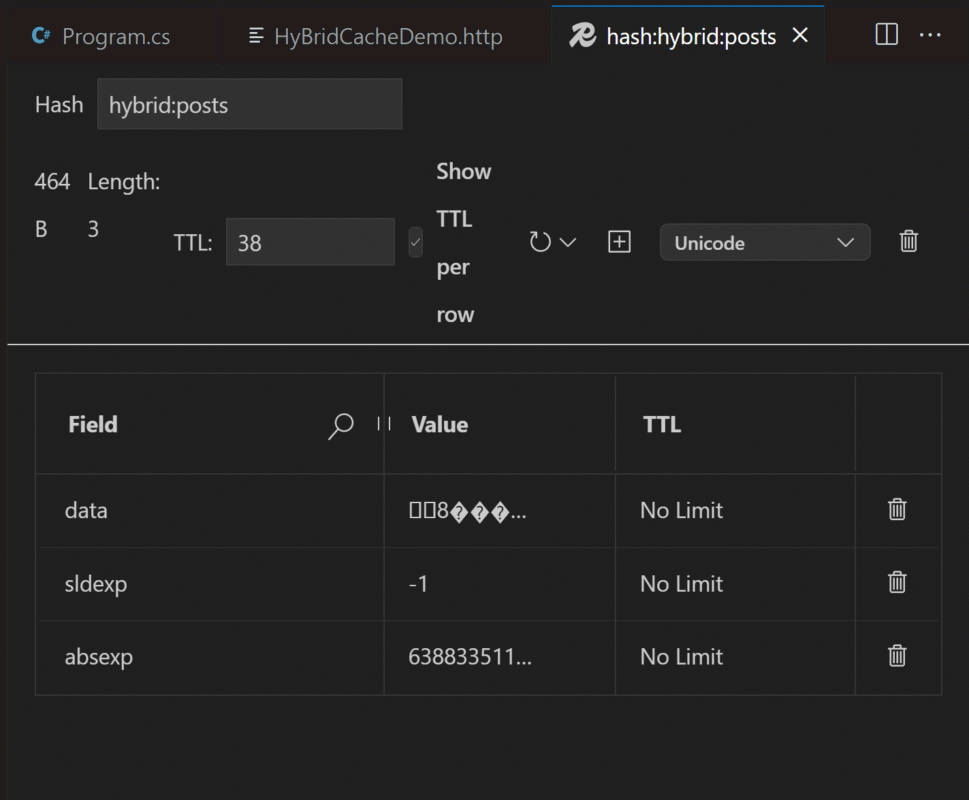Delete the hybrid:posts key with trash icon
The height and width of the screenshot is (800, 969).
pyautogui.click(x=908, y=242)
